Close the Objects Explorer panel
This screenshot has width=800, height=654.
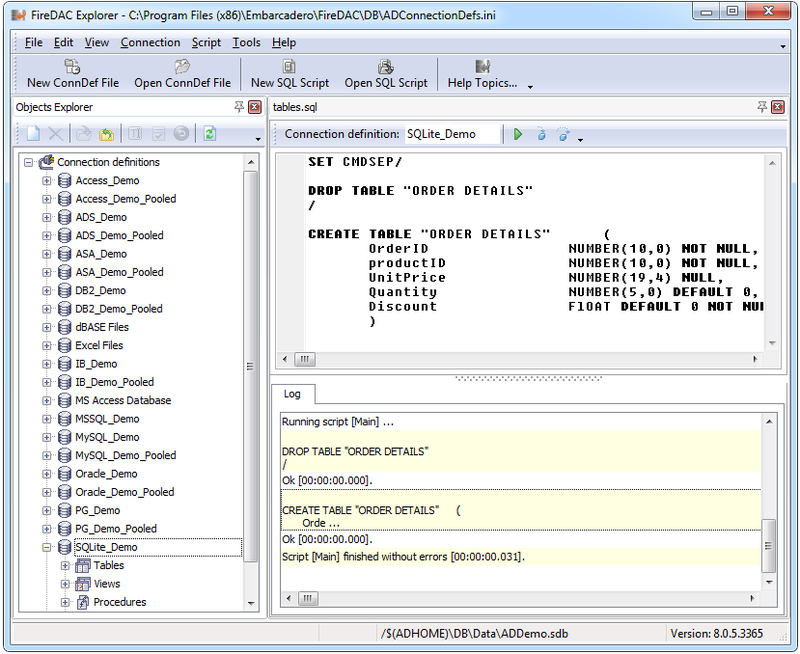click(x=255, y=107)
